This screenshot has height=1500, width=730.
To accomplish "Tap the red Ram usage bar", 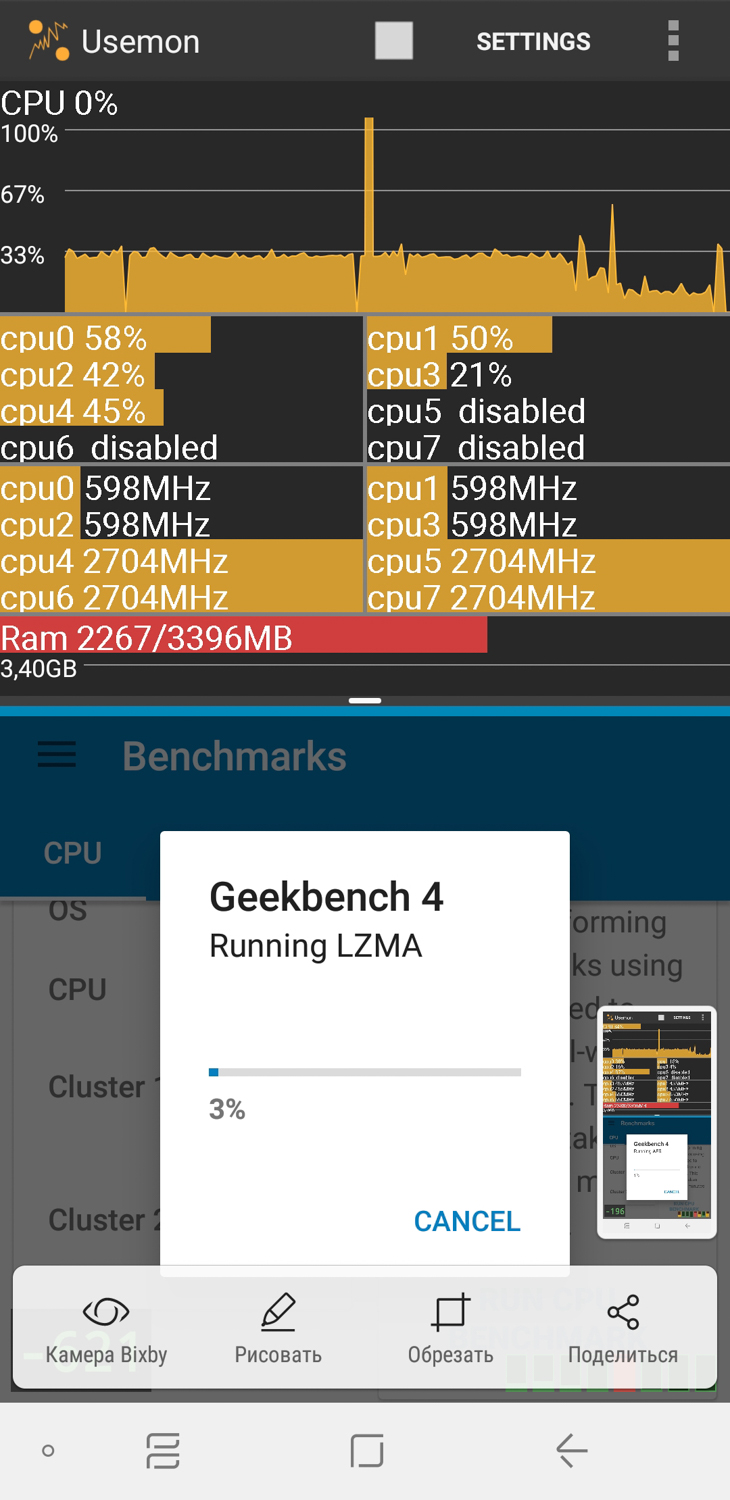I will (243, 636).
